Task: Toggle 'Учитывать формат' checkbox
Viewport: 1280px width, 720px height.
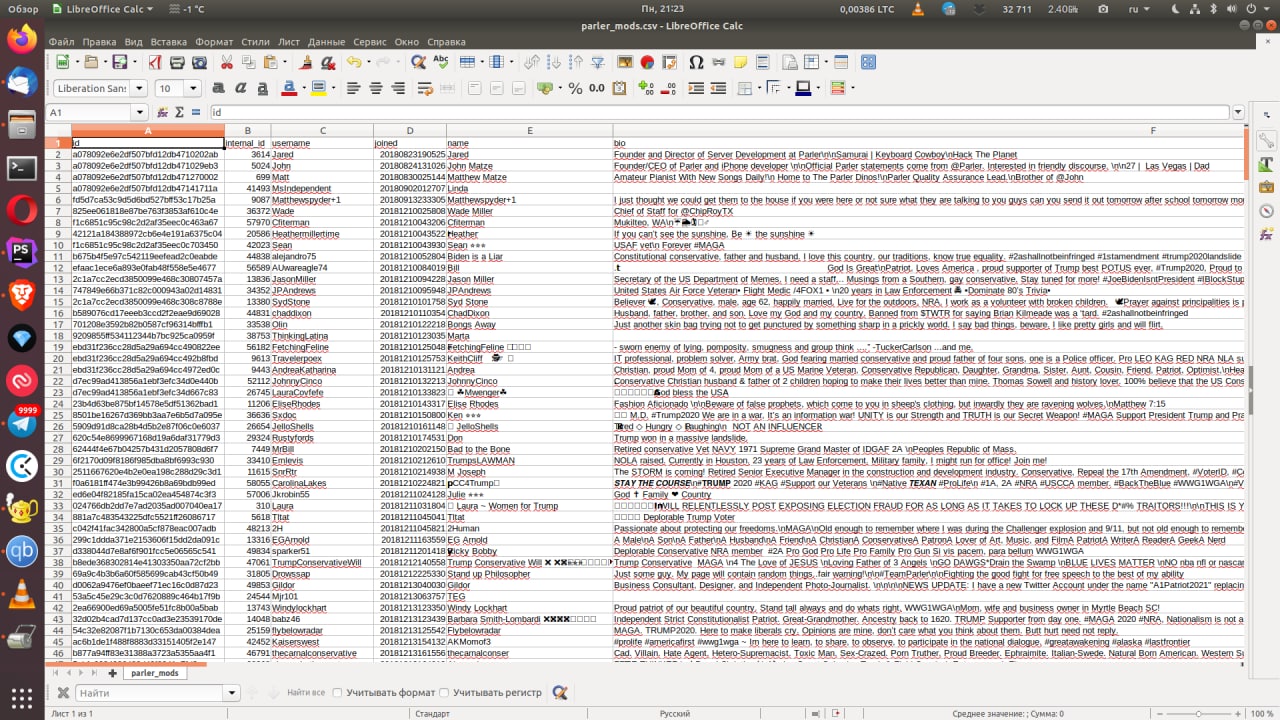Action: click(x=337, y=692)
